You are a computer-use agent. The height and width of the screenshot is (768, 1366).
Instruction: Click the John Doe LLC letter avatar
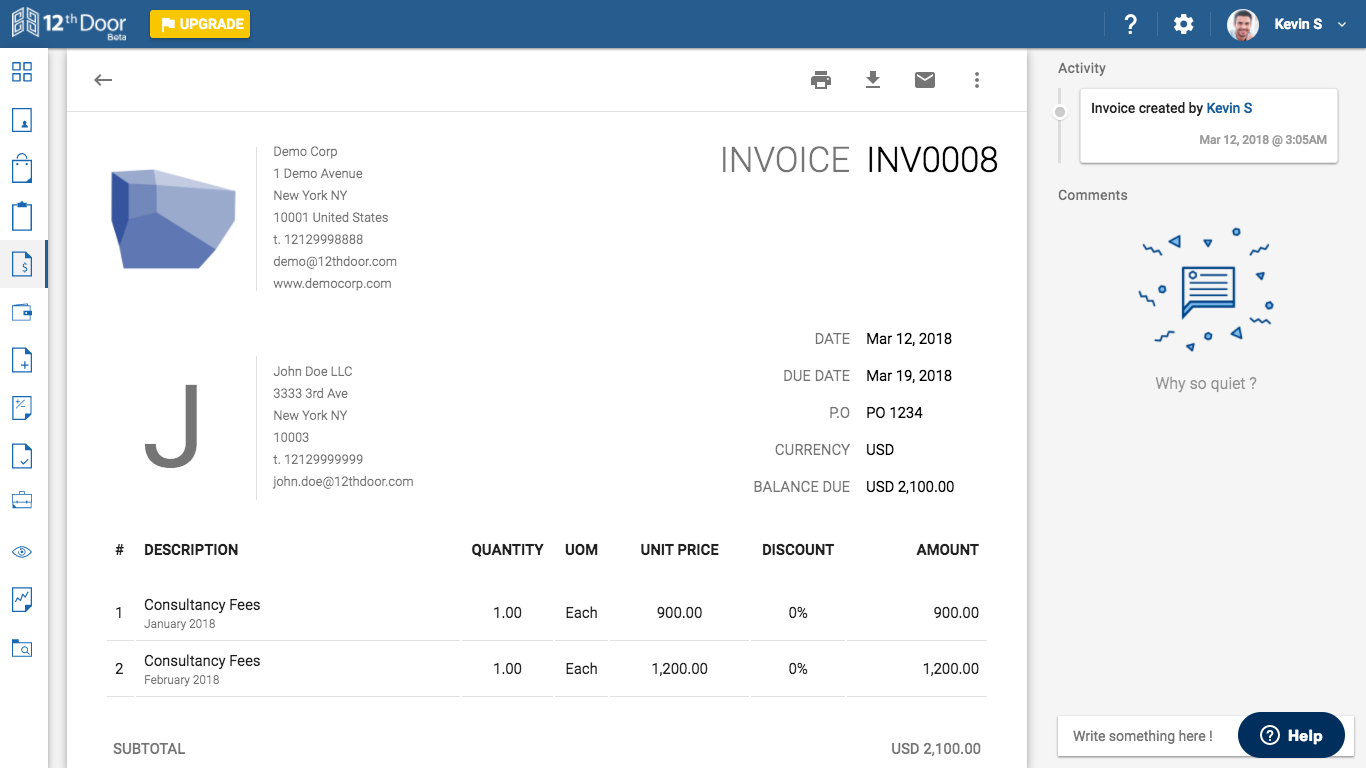[172, 426]
